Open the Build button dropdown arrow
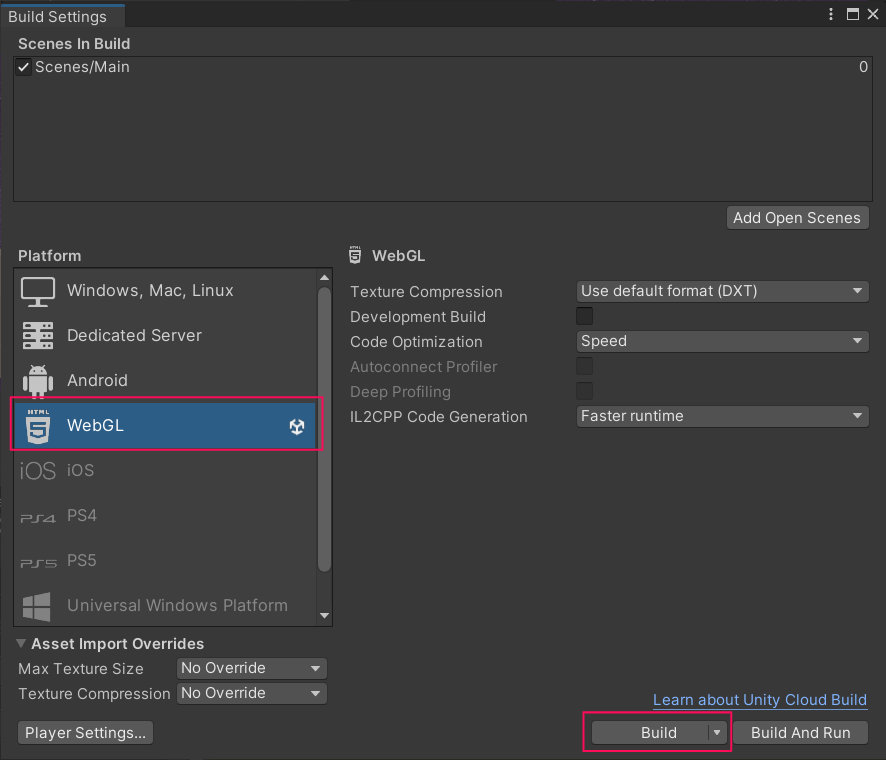The height and width of the screenshot is (760, 886). coord(716,733)
